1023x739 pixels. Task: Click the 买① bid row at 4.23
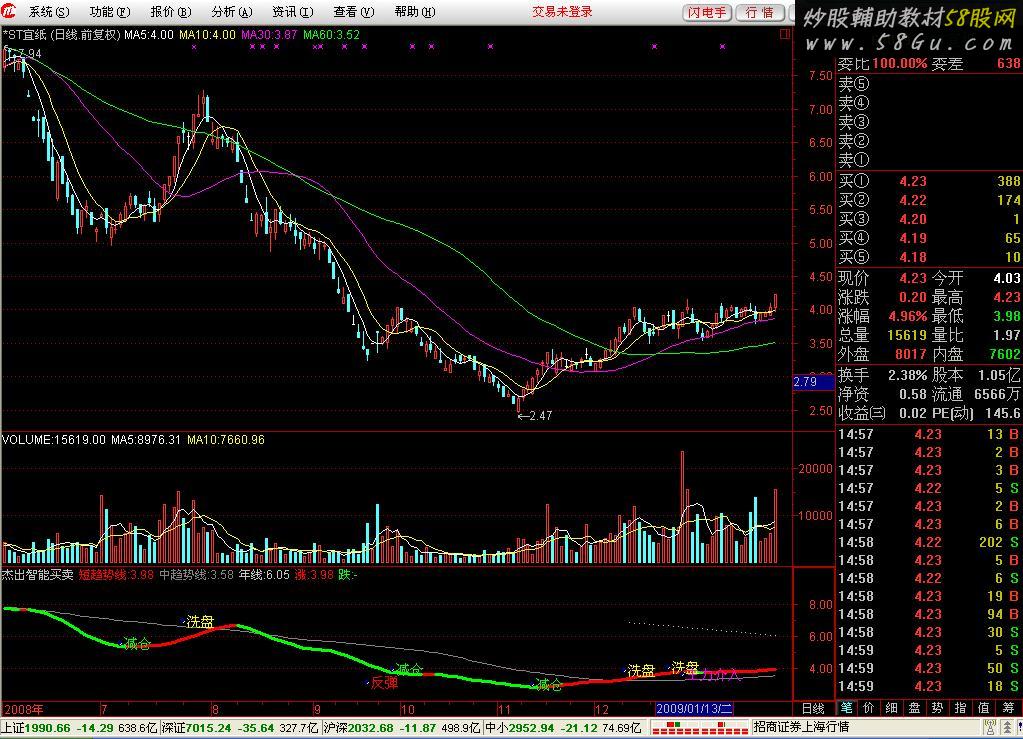929,181
